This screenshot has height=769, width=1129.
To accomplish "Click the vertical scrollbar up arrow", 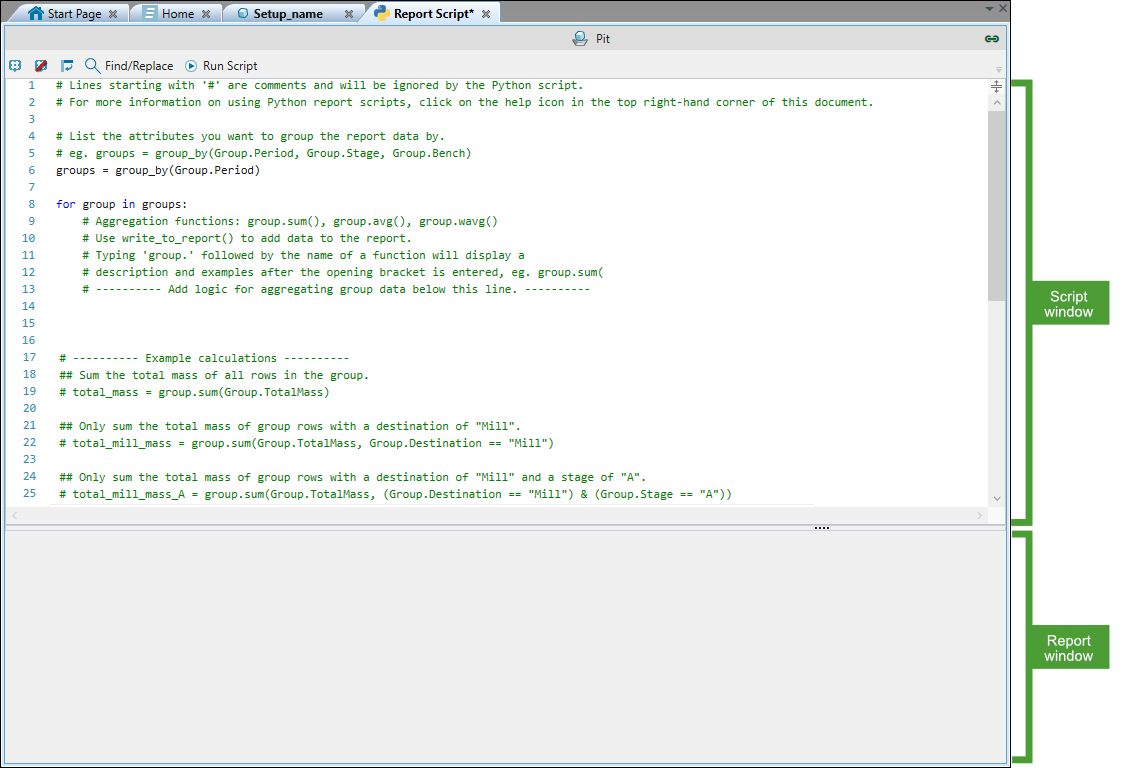I will point(997,103).
